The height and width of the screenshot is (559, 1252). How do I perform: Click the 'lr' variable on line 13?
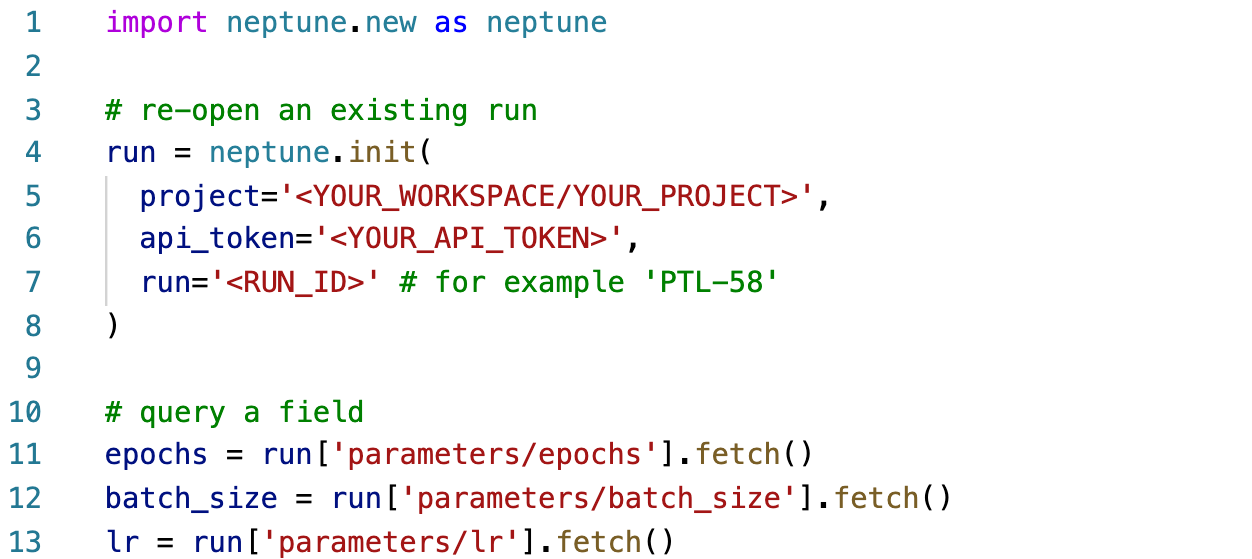tap(122, 541)
